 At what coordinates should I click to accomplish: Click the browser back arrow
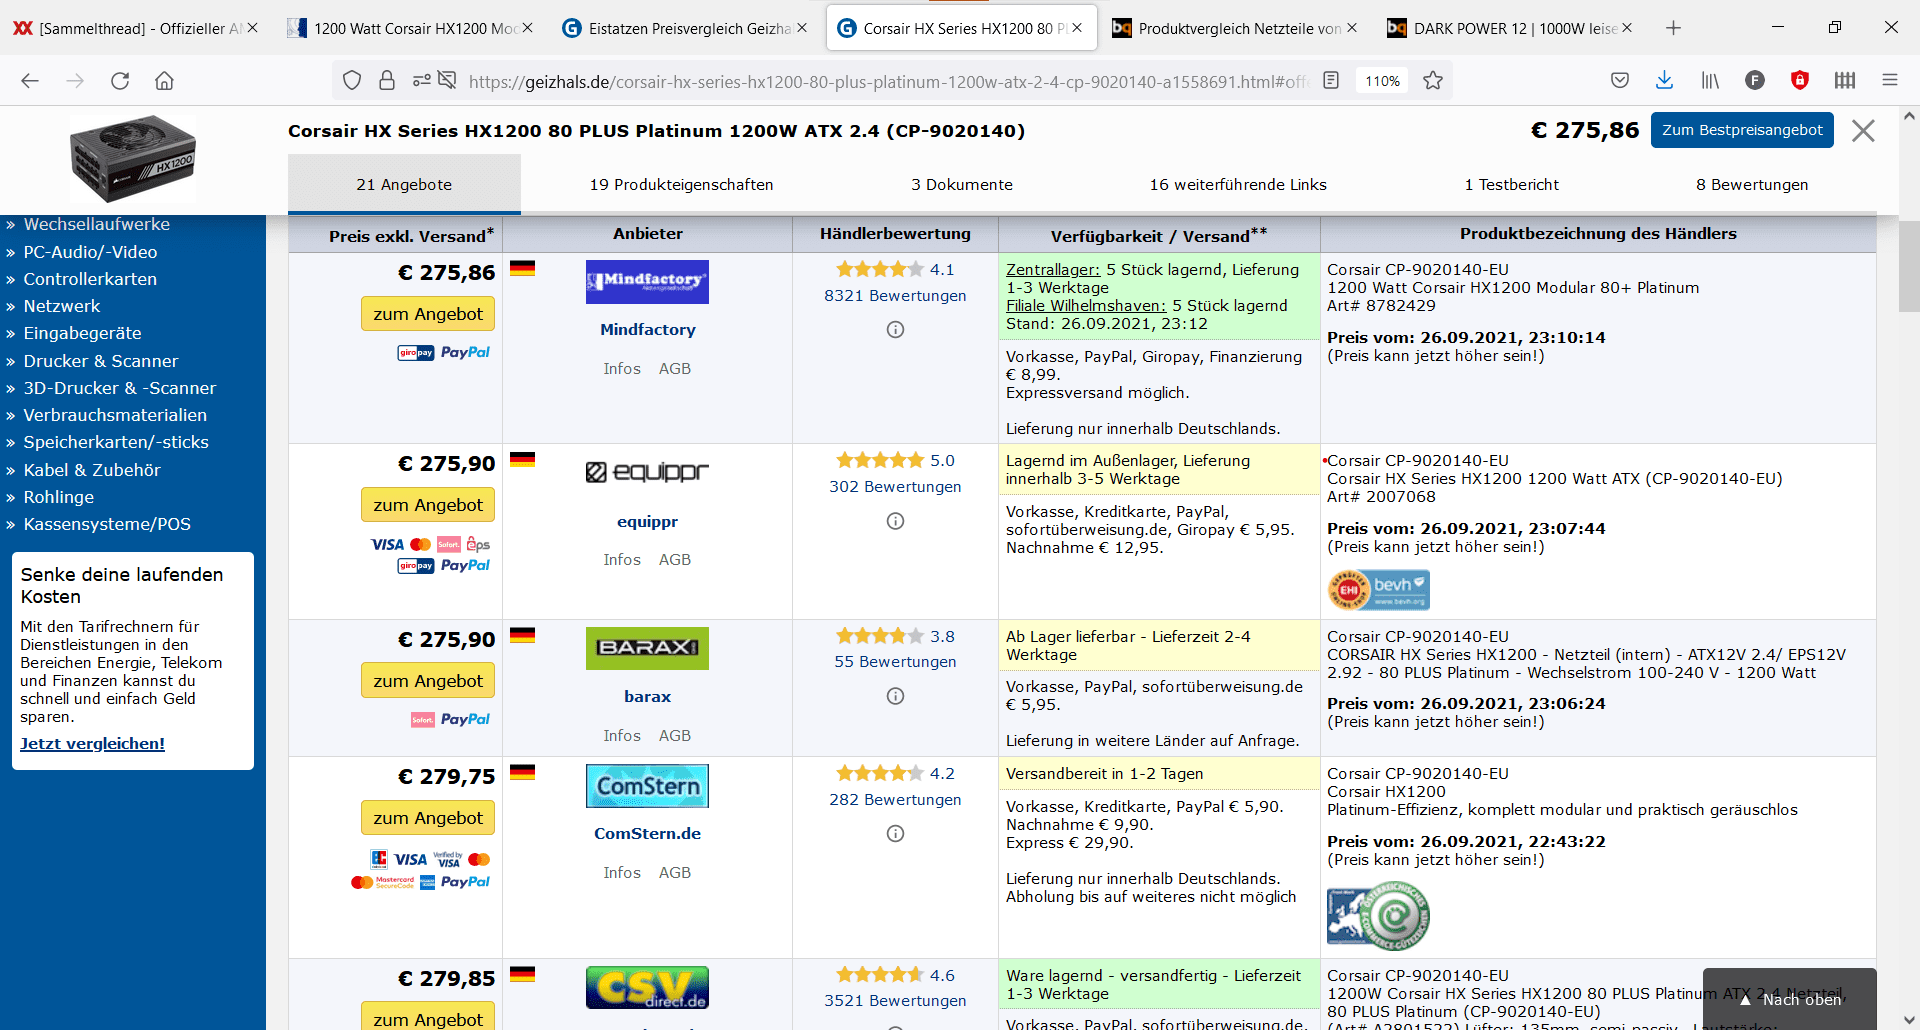click(x=30, y=81)
